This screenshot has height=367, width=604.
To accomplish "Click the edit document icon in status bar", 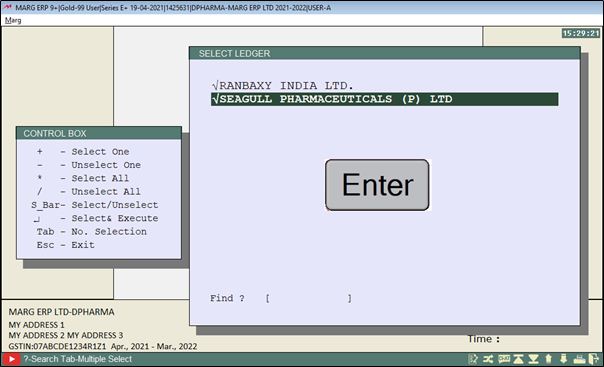I will 473,359.
